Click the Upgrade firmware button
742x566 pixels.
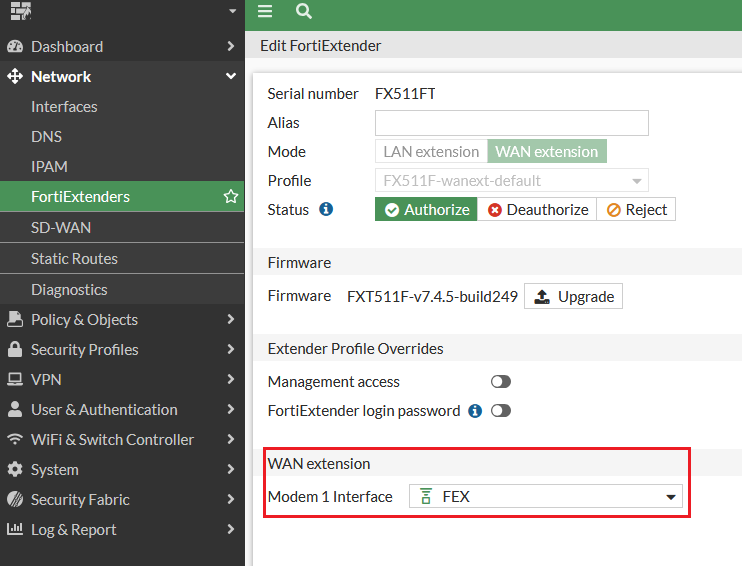[573, 297]
